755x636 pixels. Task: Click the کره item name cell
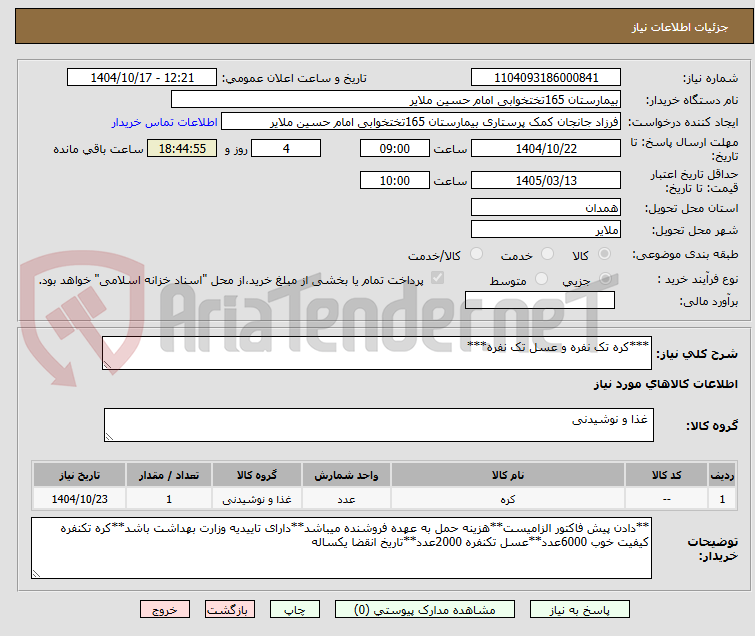(x=508, y=499)
